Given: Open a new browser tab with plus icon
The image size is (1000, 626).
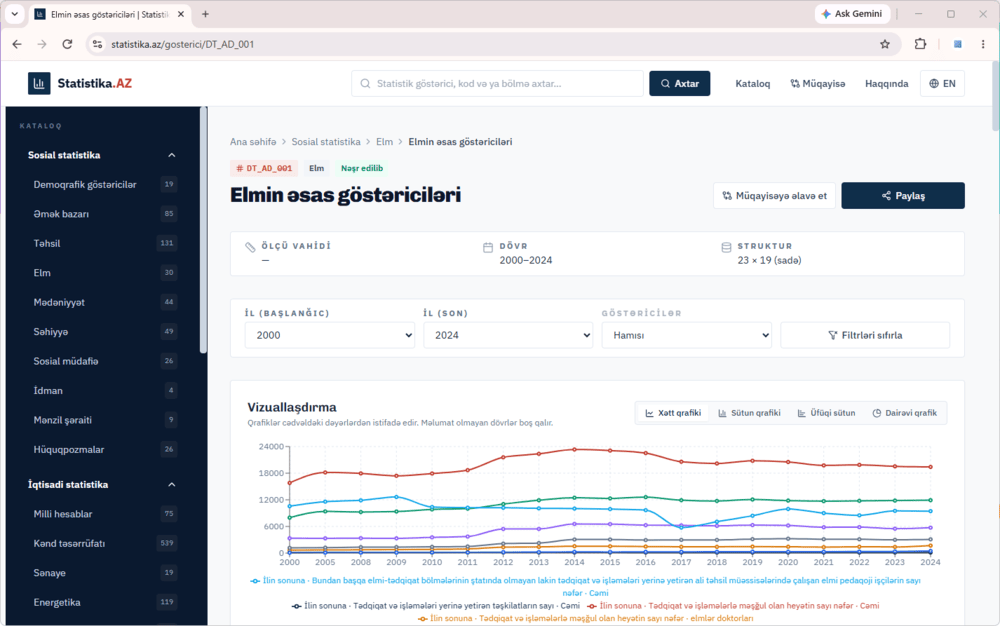Looking at the screenshot, I should coord(205,14).
